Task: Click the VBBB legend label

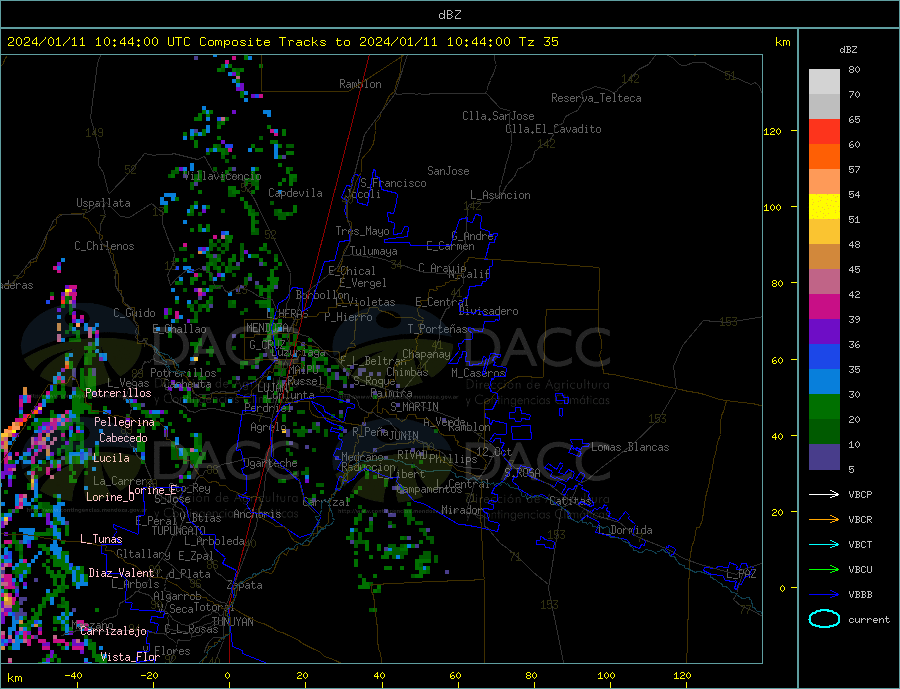Action: pos(860,595)
